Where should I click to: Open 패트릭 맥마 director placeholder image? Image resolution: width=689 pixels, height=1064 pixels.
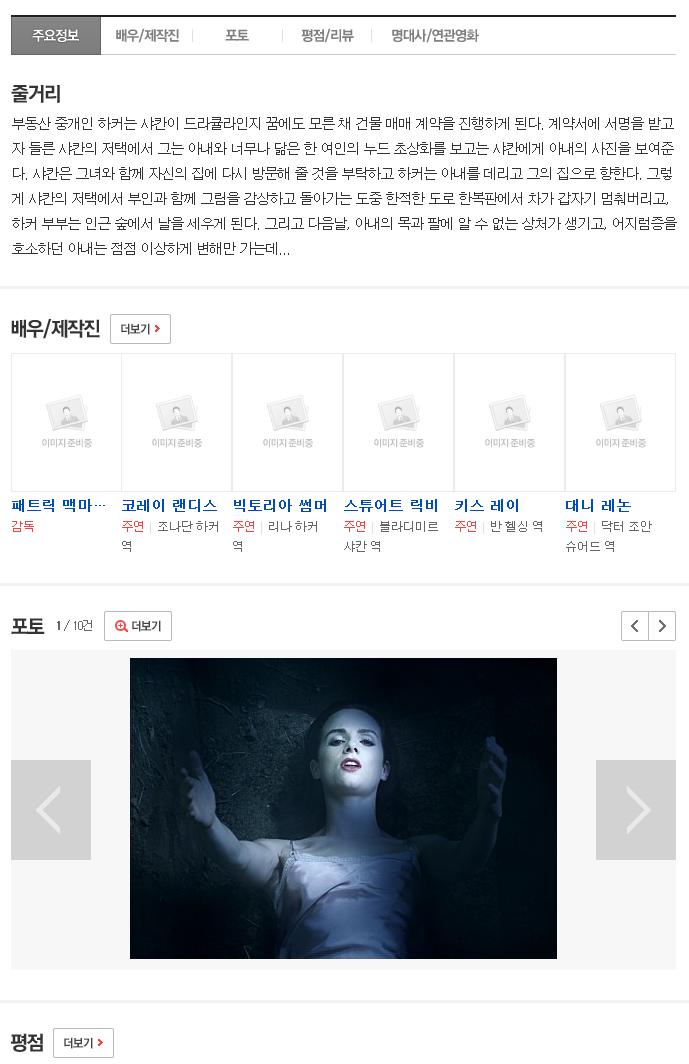pos(67,422)
